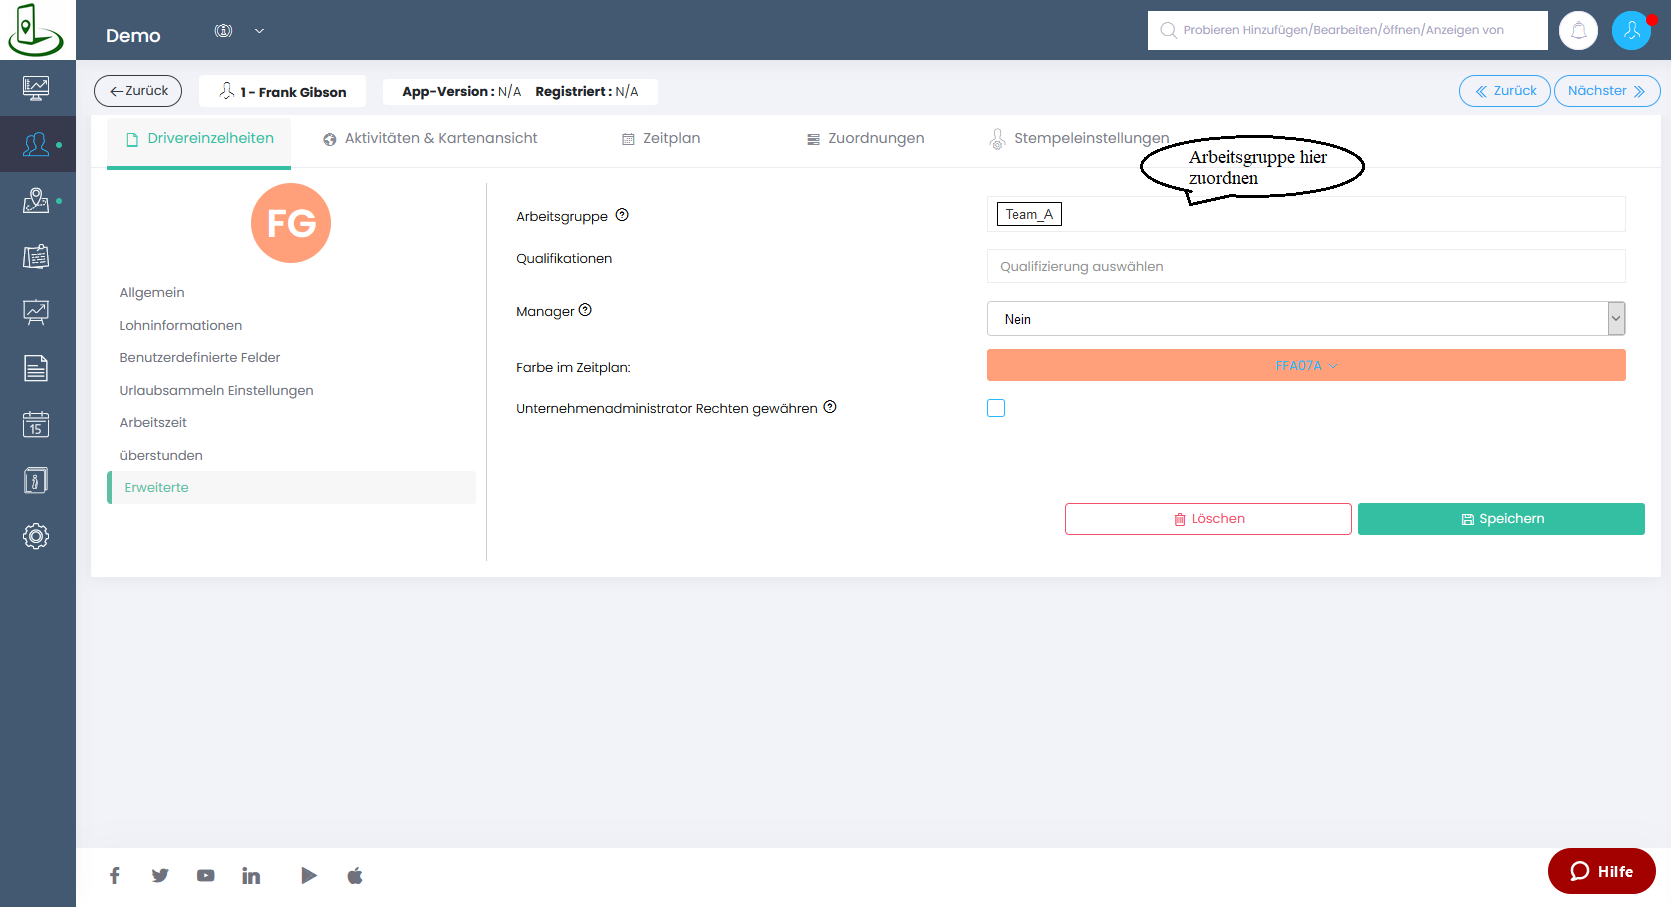Open the FFA07A schedule color picker

[1306, 365]
